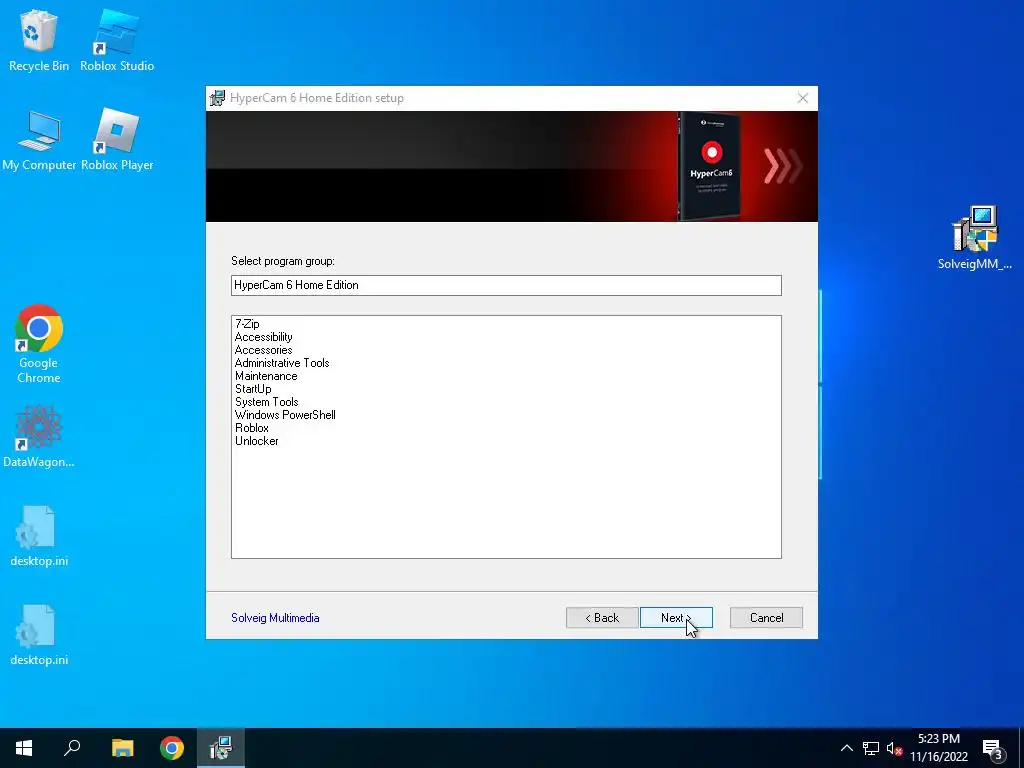This screenshot has width=1024, height=768.
Task: Select Roblox program group
Action: click(x=251, y=428)
